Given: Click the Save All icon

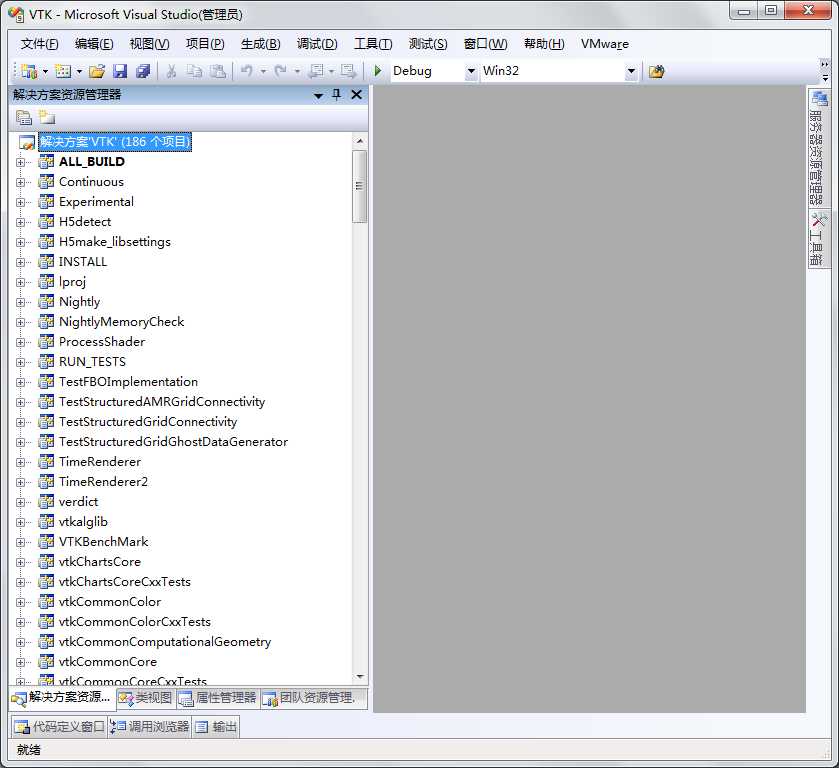Looking at the screenshot, I should [x=143, y=71].
